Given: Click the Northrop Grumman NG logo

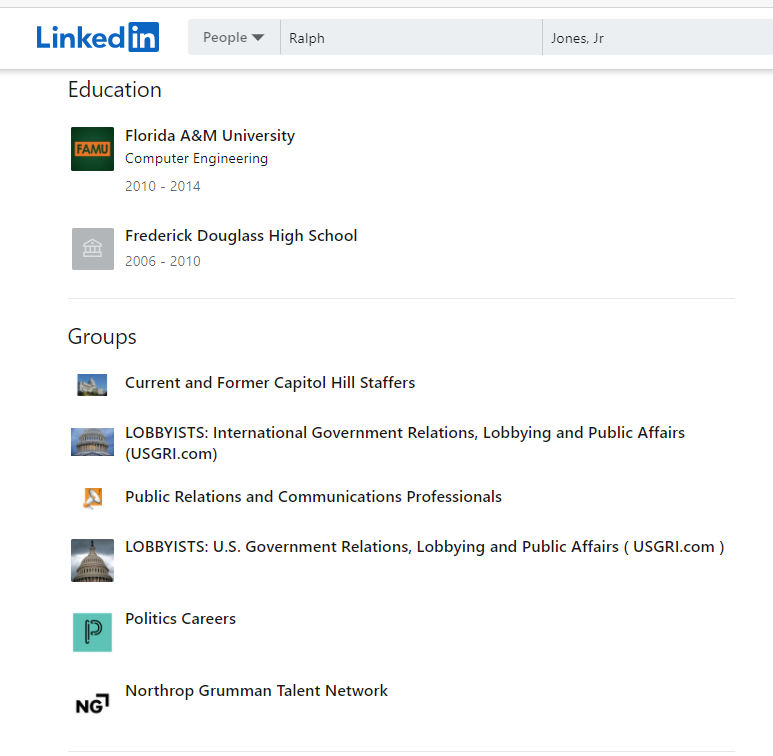Looking at the screenshot, I should [92, 704].
